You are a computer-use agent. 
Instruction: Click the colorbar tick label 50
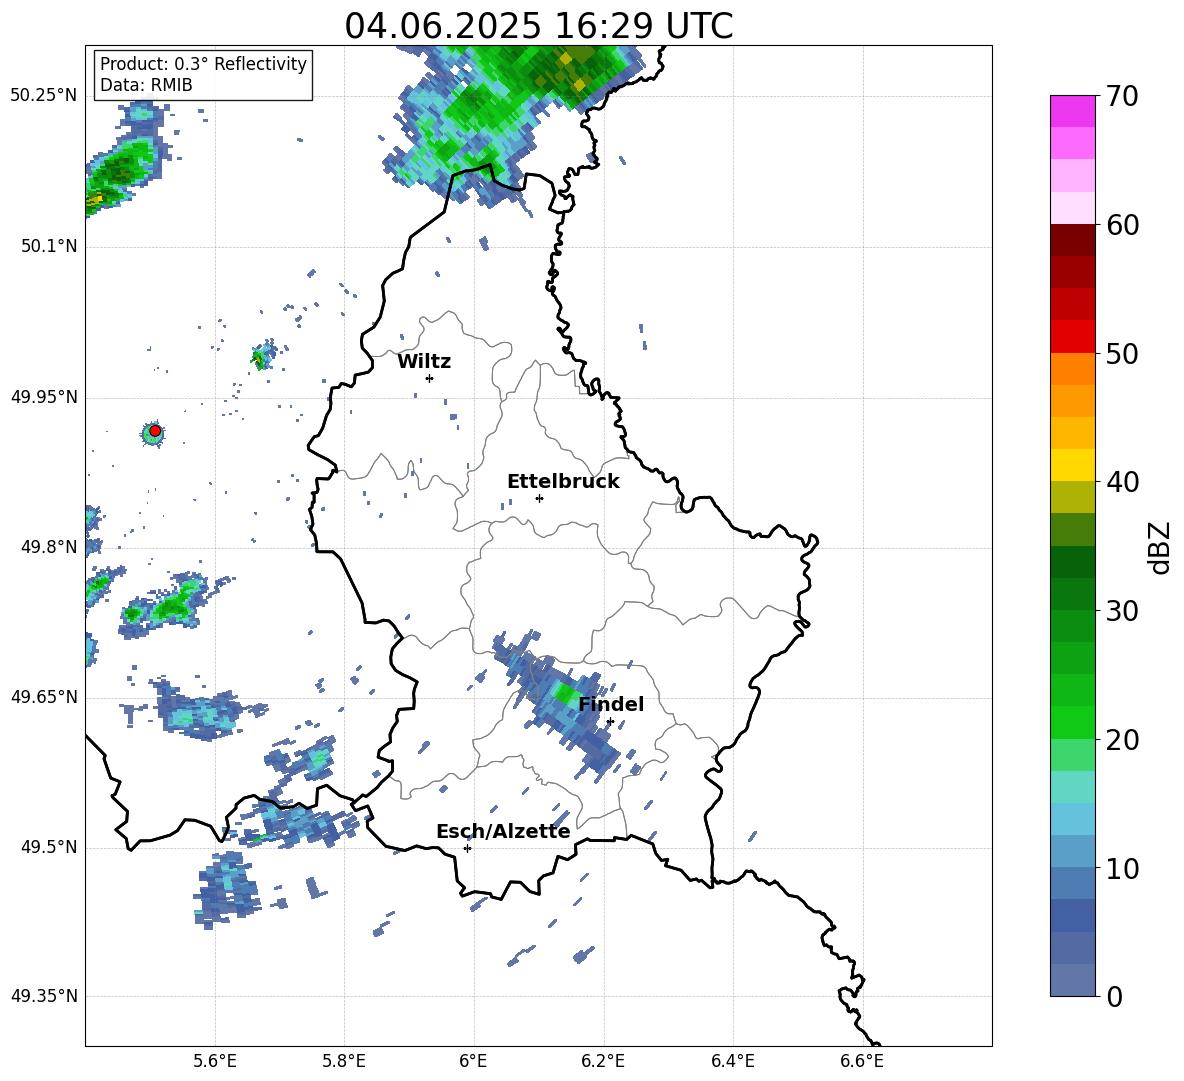click(1122, 354)
